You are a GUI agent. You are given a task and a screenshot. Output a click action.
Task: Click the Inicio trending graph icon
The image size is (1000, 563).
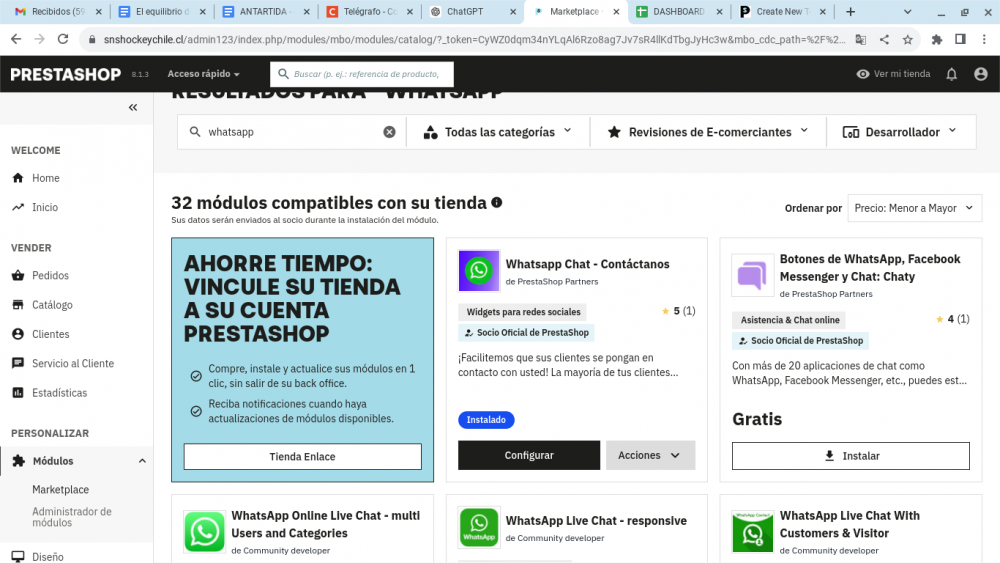(18, 207)
